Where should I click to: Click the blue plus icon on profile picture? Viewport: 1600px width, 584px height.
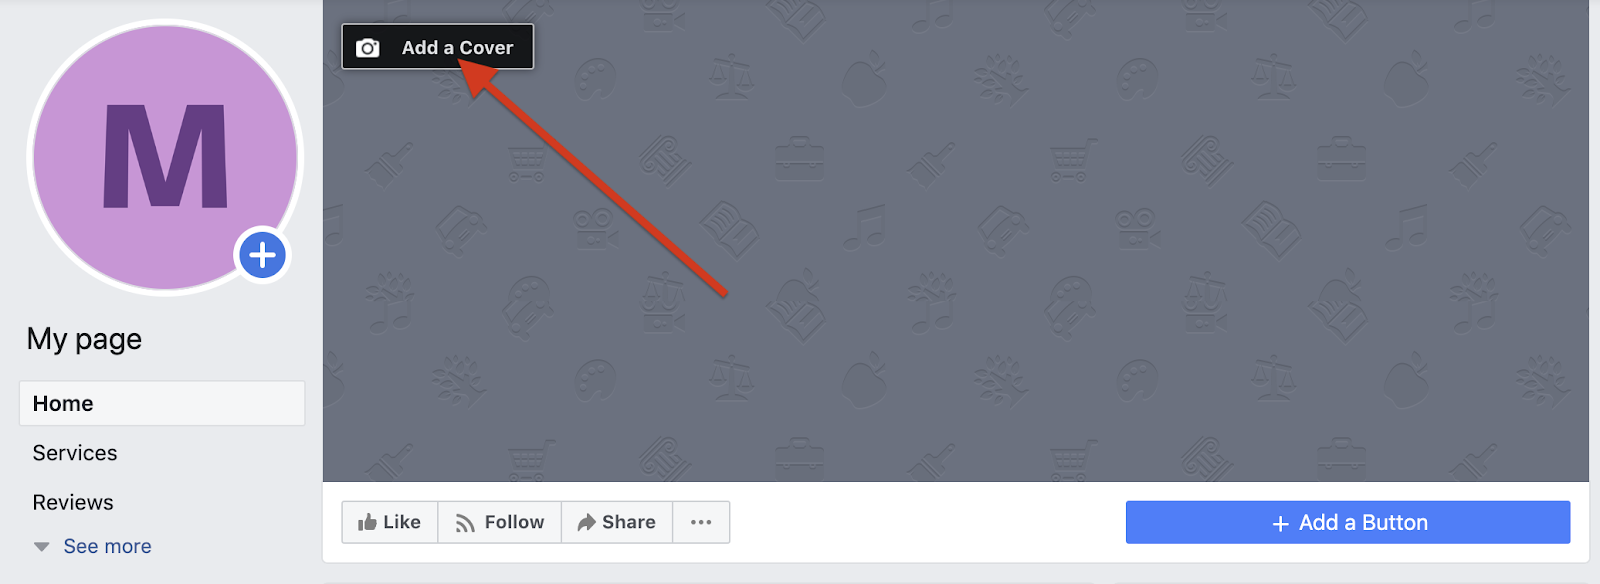262,255
